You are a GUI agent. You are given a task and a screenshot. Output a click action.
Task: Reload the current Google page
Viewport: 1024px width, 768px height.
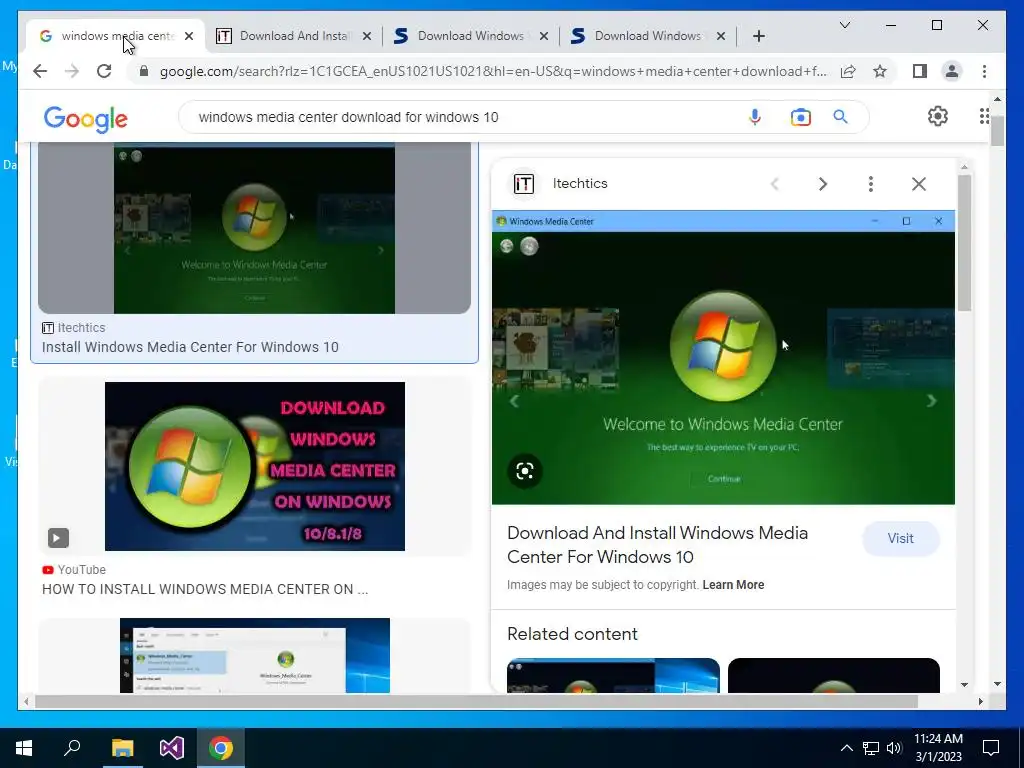pos(104,71)
